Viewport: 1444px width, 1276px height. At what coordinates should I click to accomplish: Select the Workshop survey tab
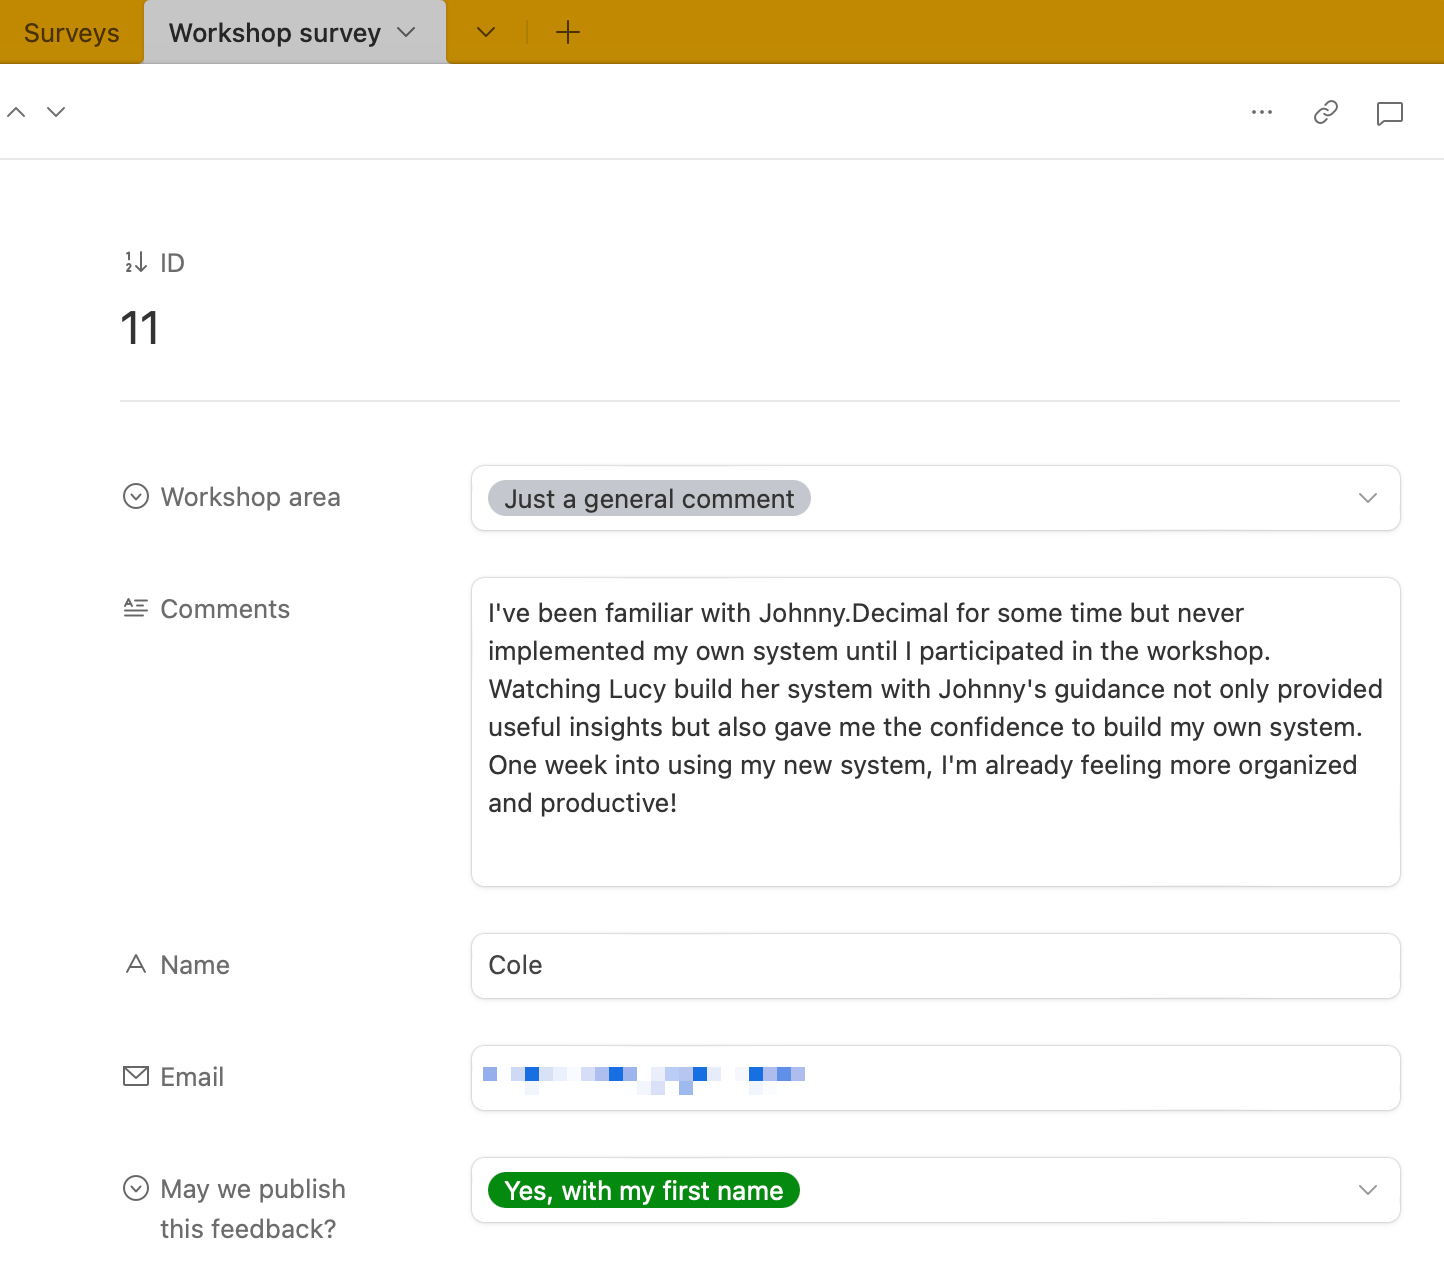coord(274,33)
